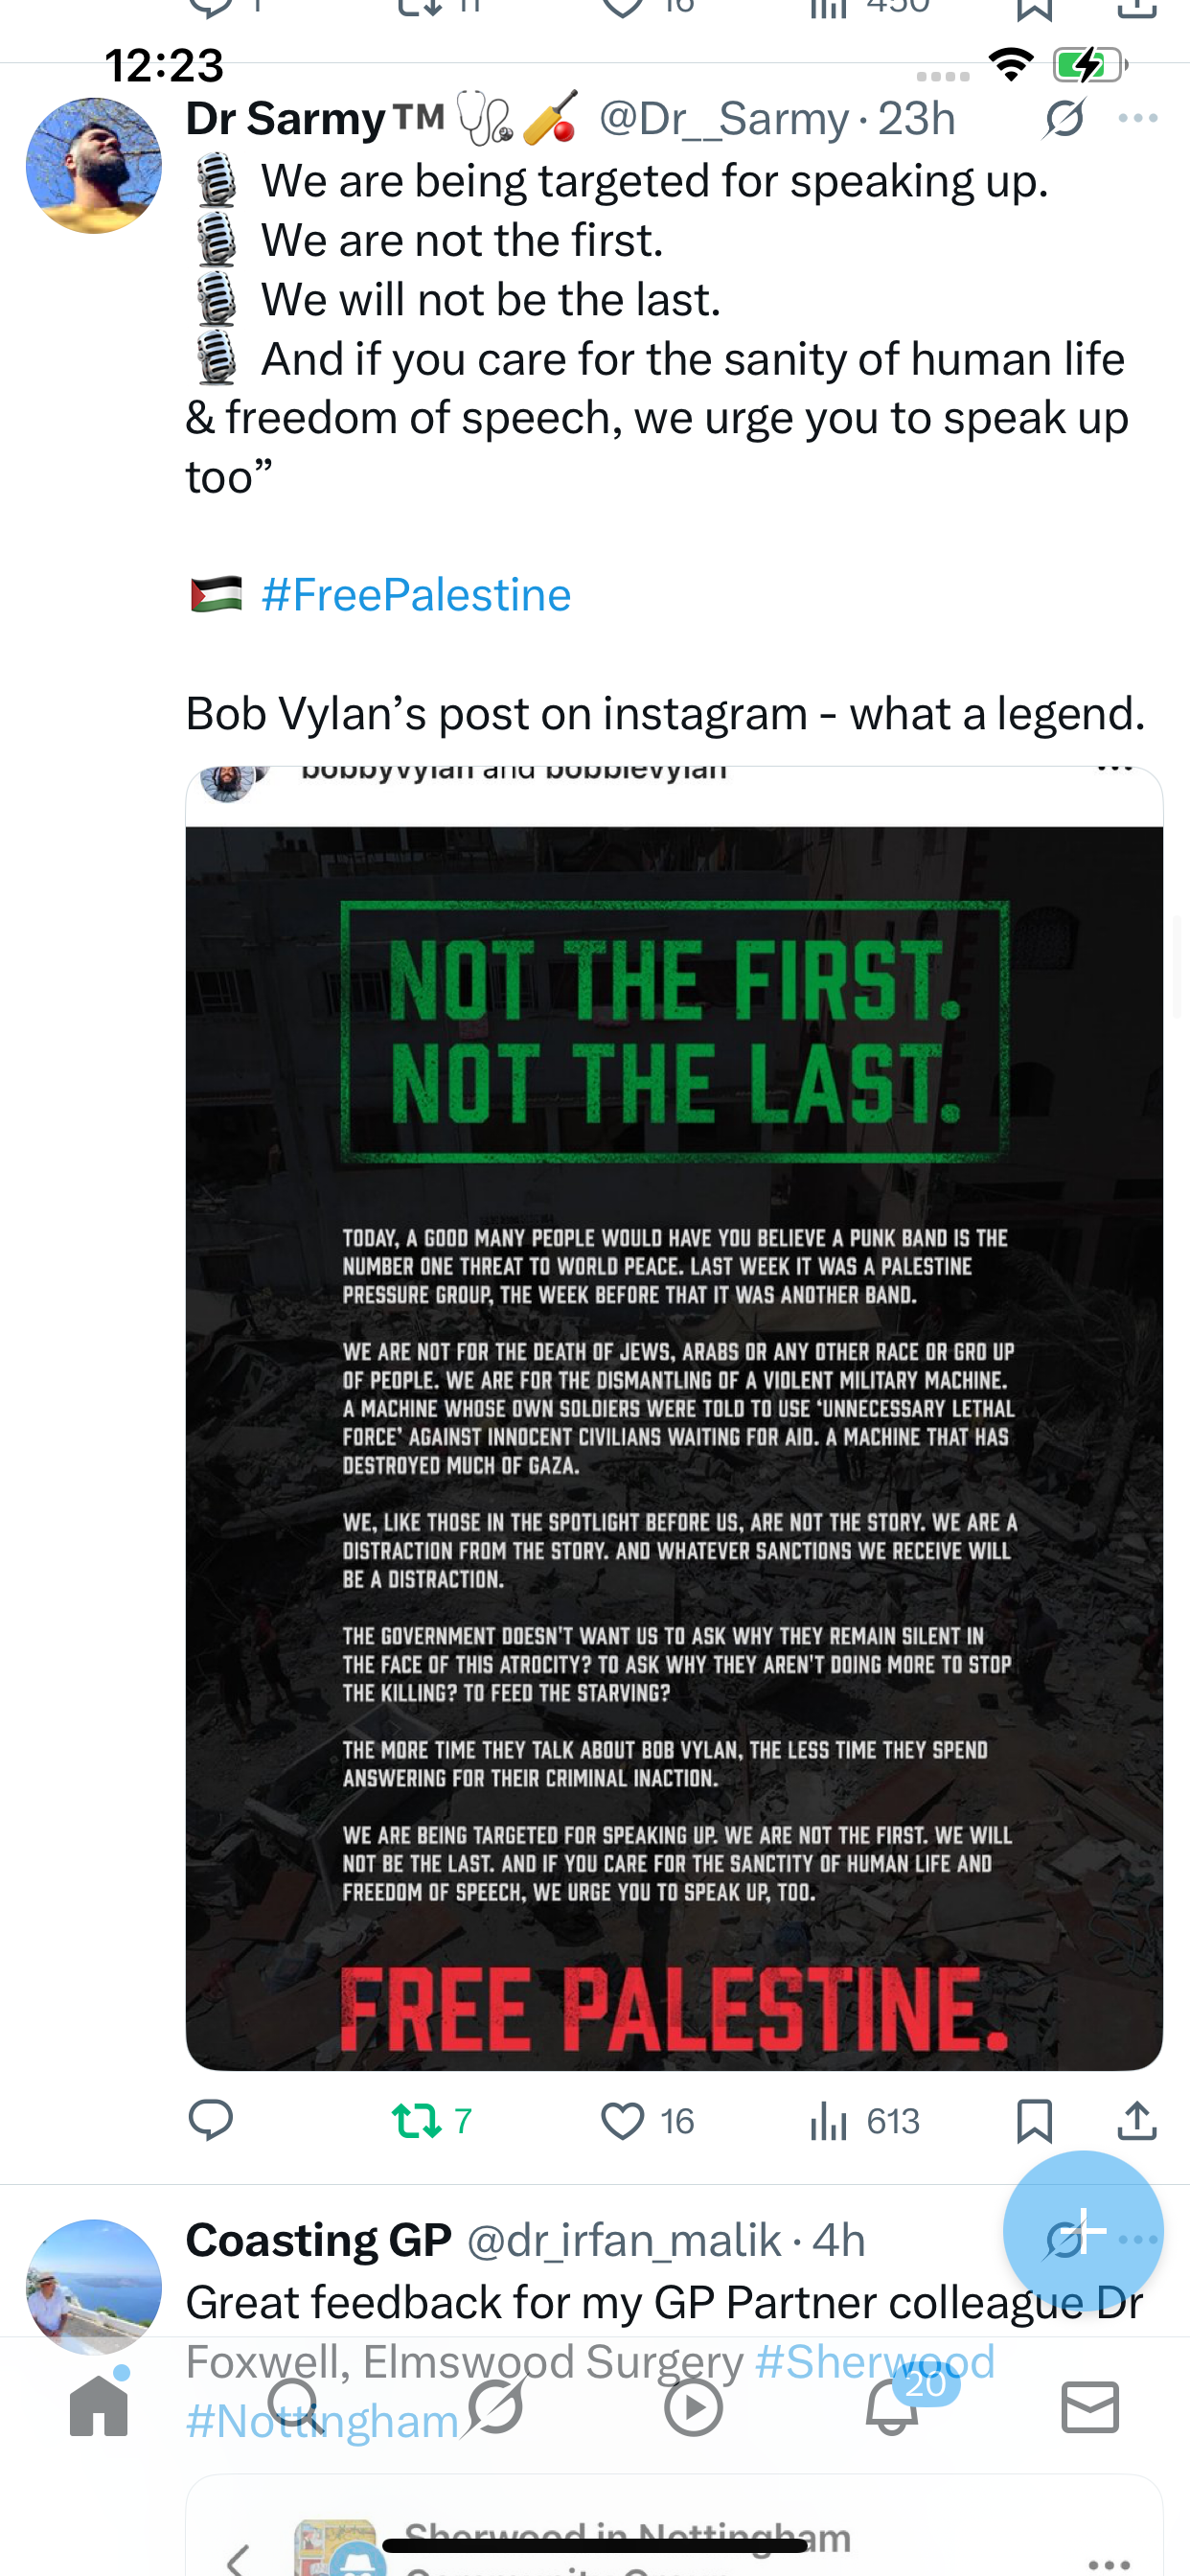Open the more menu on Coasting GP's tweet
Viewport: 1190px width, 2576px height.
pos(1138,2240)
